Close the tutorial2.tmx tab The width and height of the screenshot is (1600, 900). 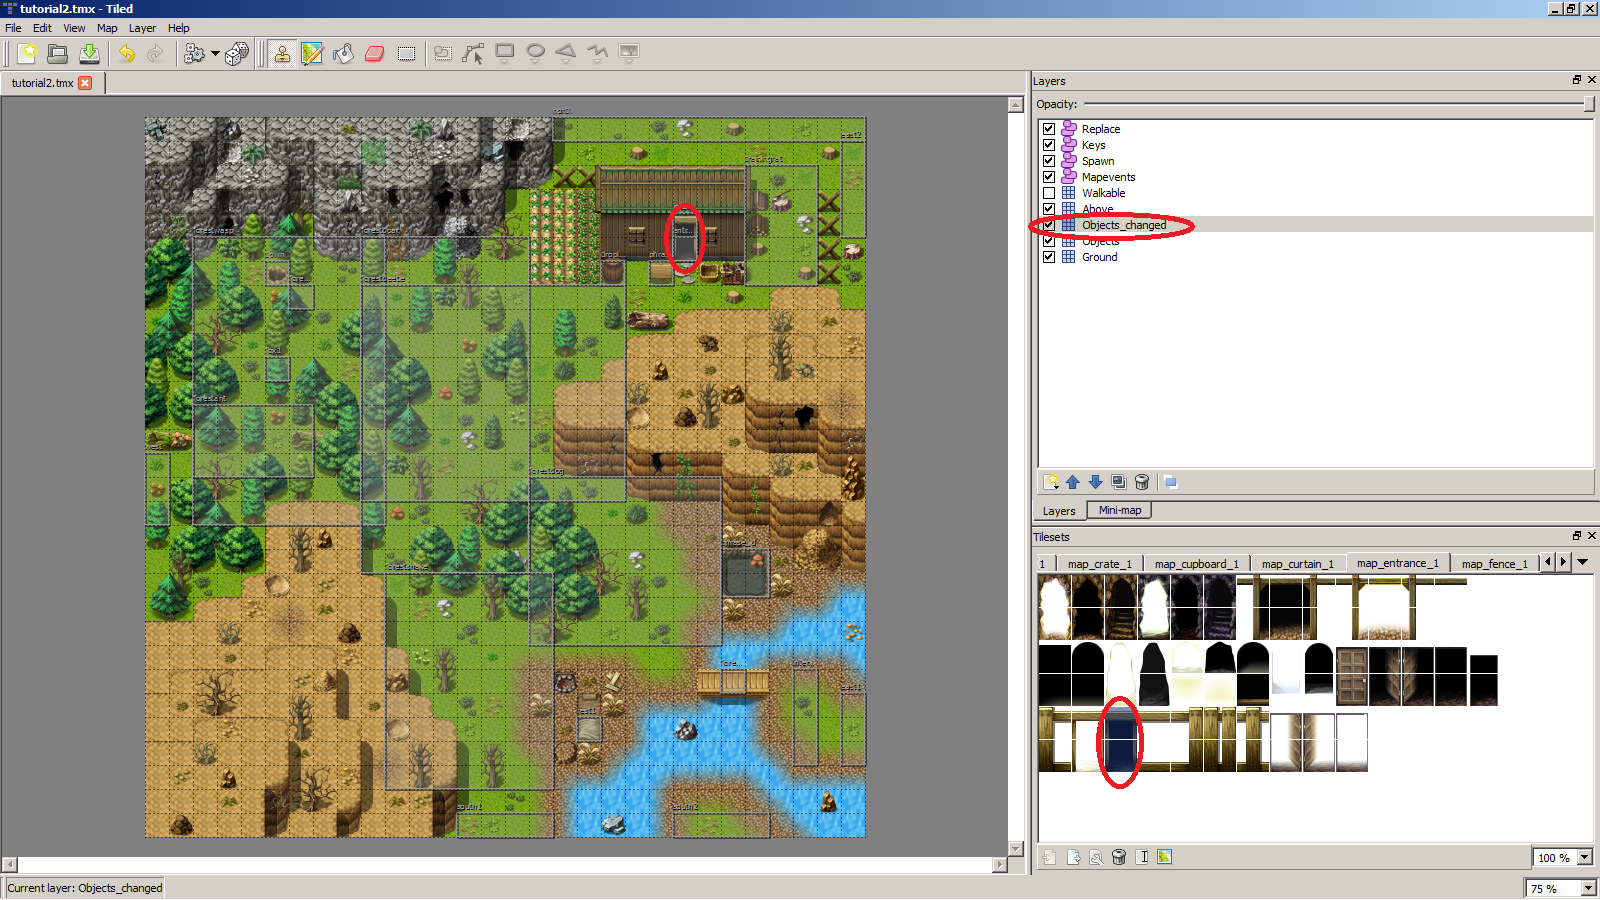(x=85, y=83)
